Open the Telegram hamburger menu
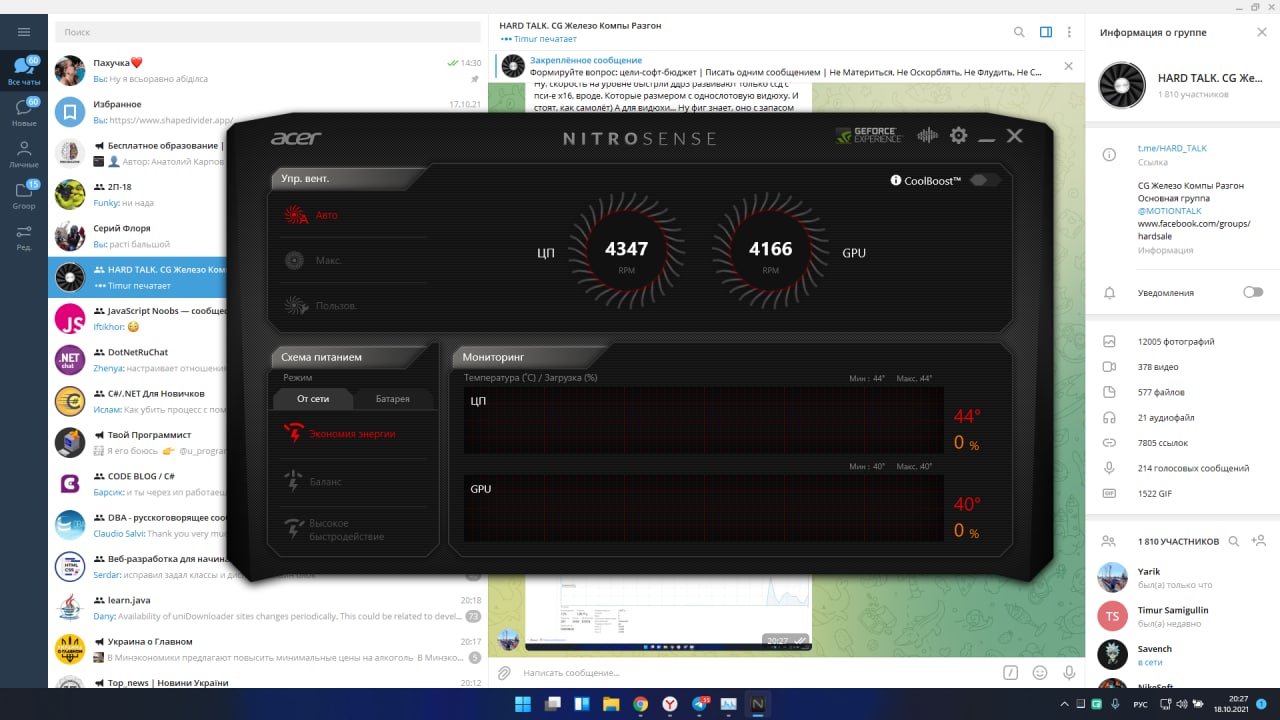The height and width of the screenshot is (720, 1280). coord(24,32)
